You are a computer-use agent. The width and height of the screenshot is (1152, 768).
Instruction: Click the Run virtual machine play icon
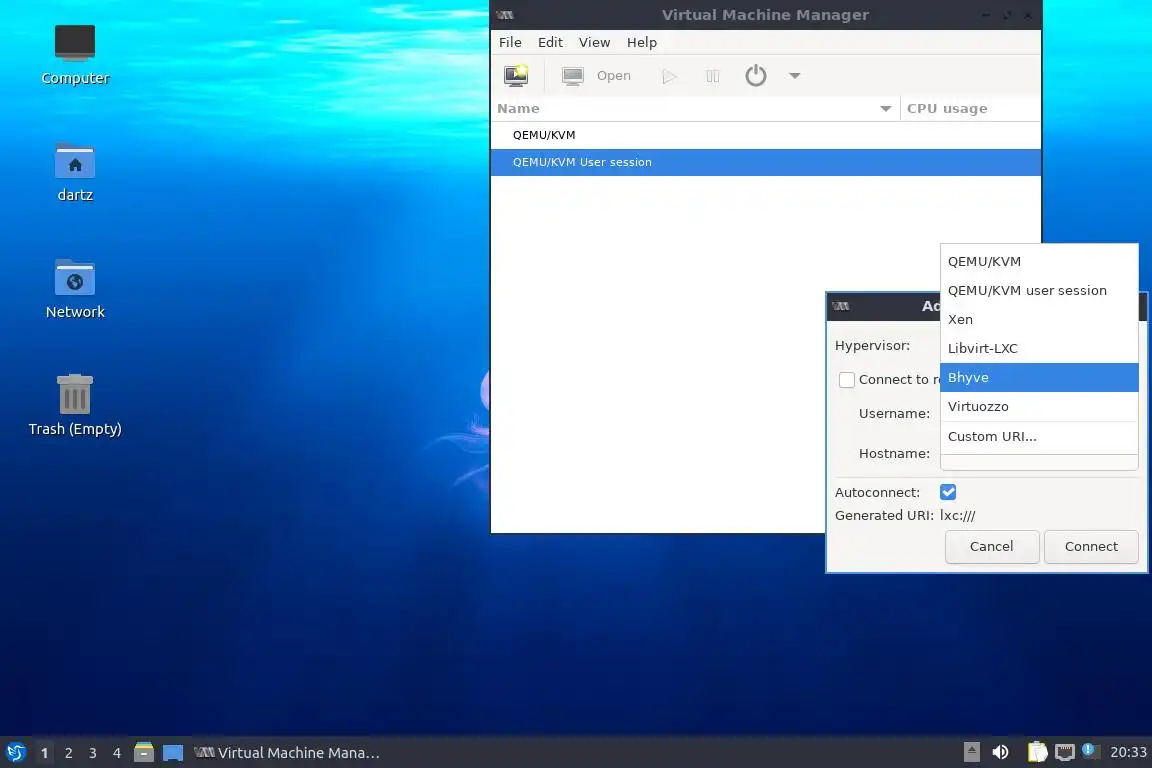[x=669, y=76]
